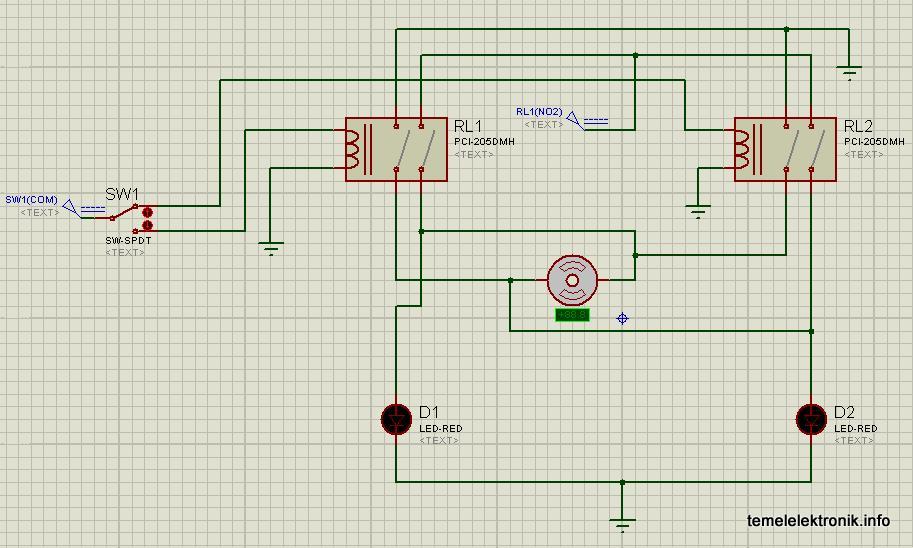Select the RL1 label text

(x=468, y=126)
